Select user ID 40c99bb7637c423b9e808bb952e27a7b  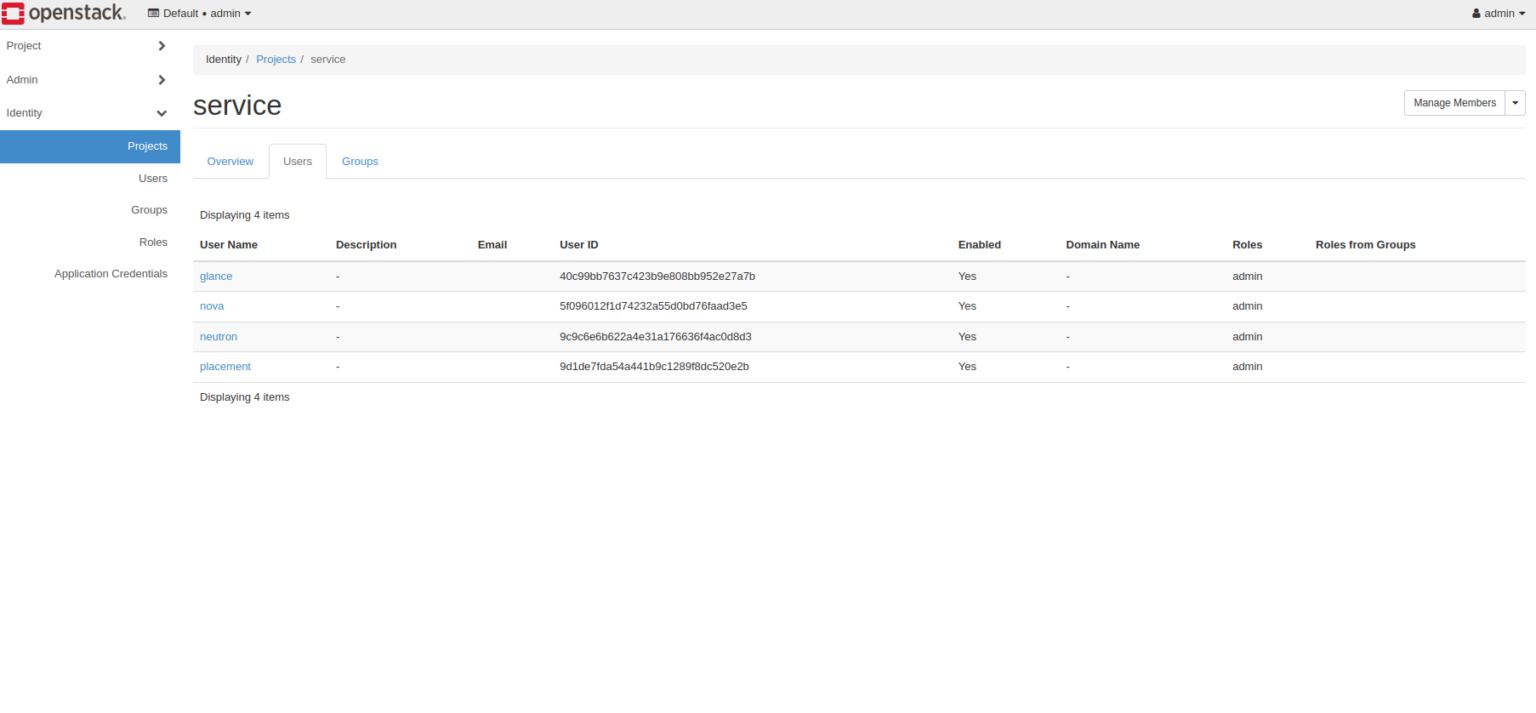(657, 276)
